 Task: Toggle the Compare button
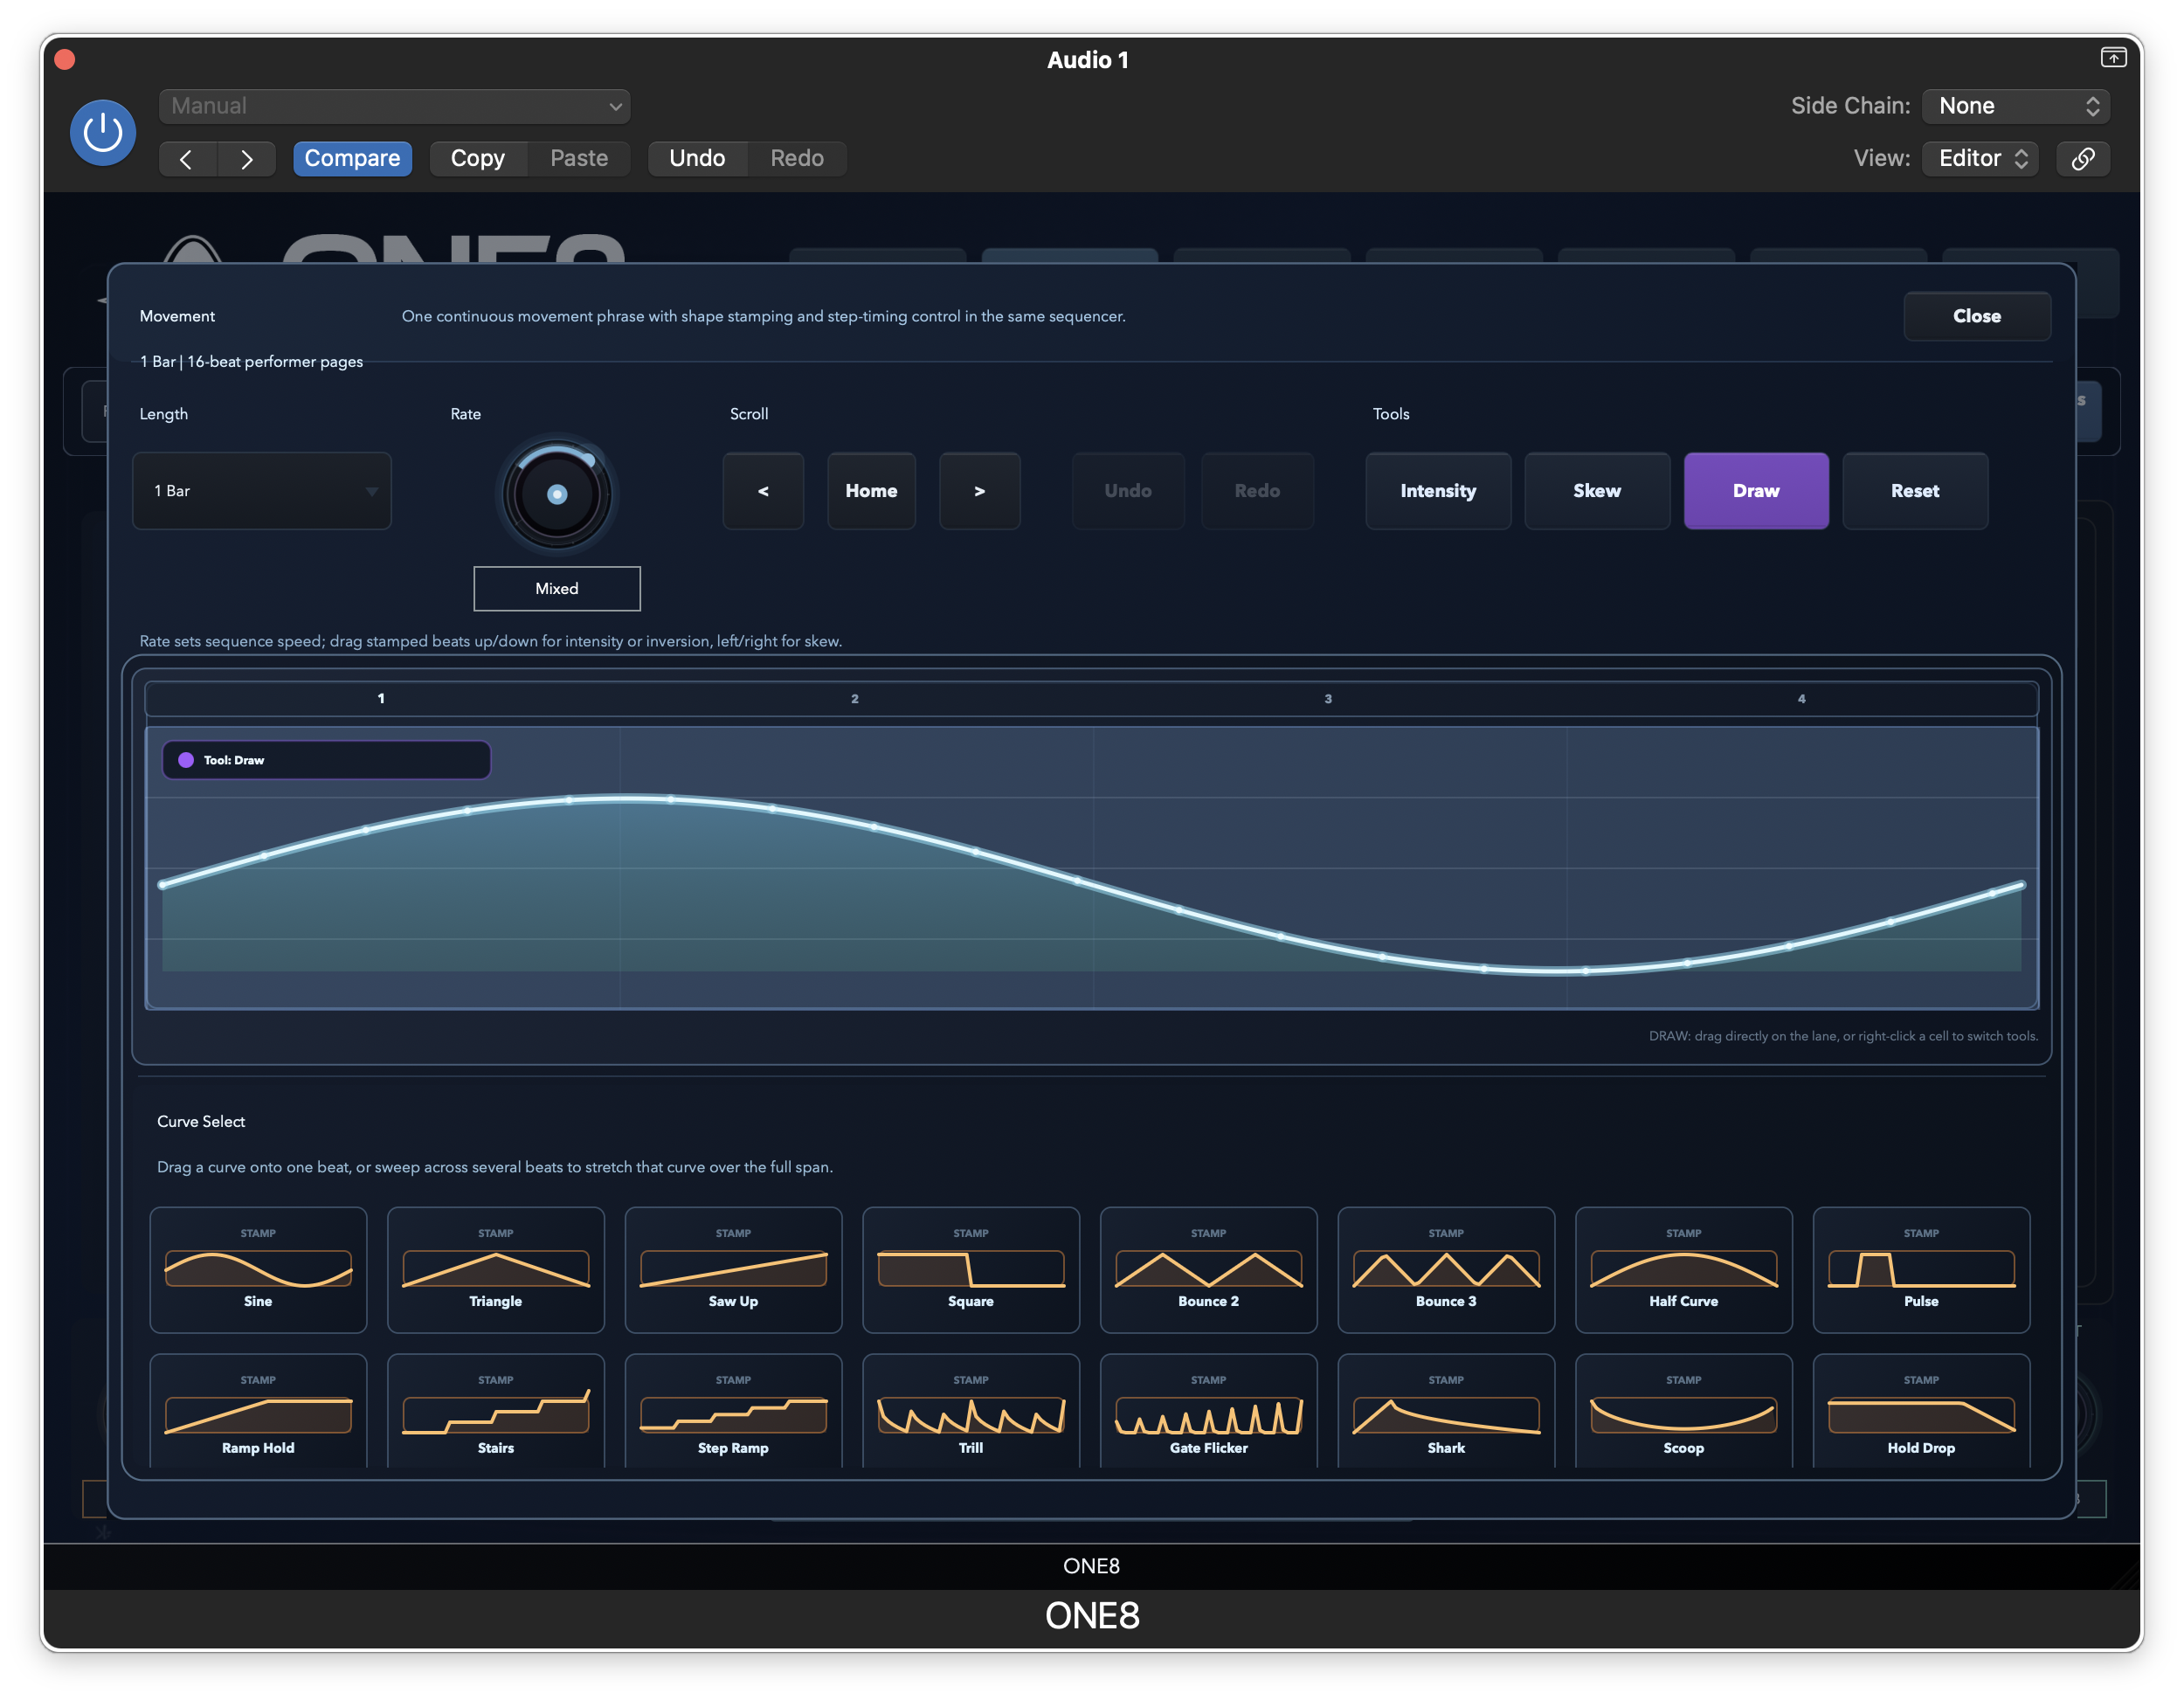352,159
